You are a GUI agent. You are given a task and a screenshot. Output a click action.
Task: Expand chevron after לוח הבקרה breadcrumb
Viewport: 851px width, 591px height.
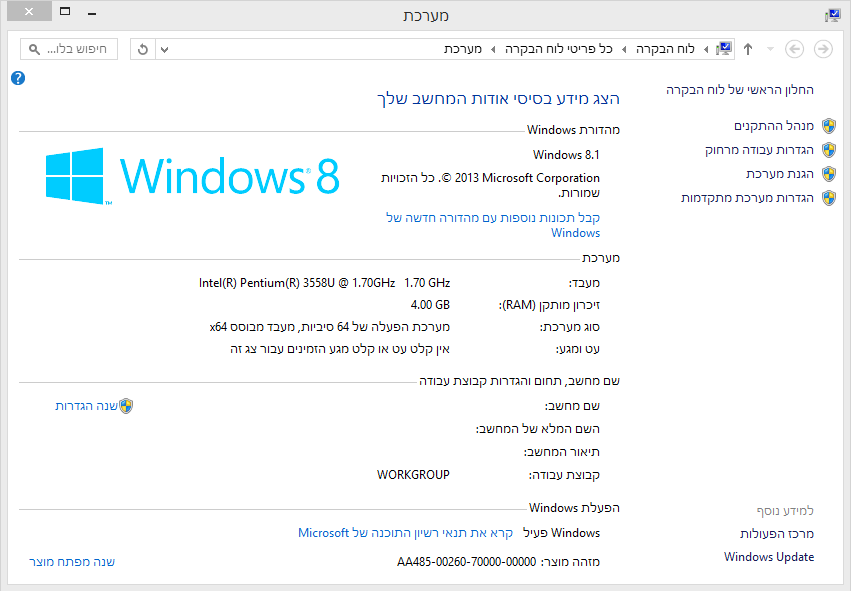point(624,49)
